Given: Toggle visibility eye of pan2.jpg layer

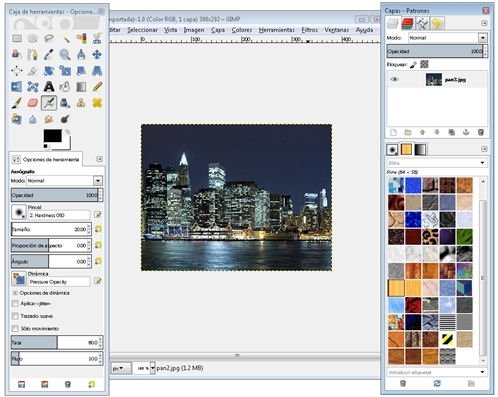Looking at the screenshot, I should [395, 79].
